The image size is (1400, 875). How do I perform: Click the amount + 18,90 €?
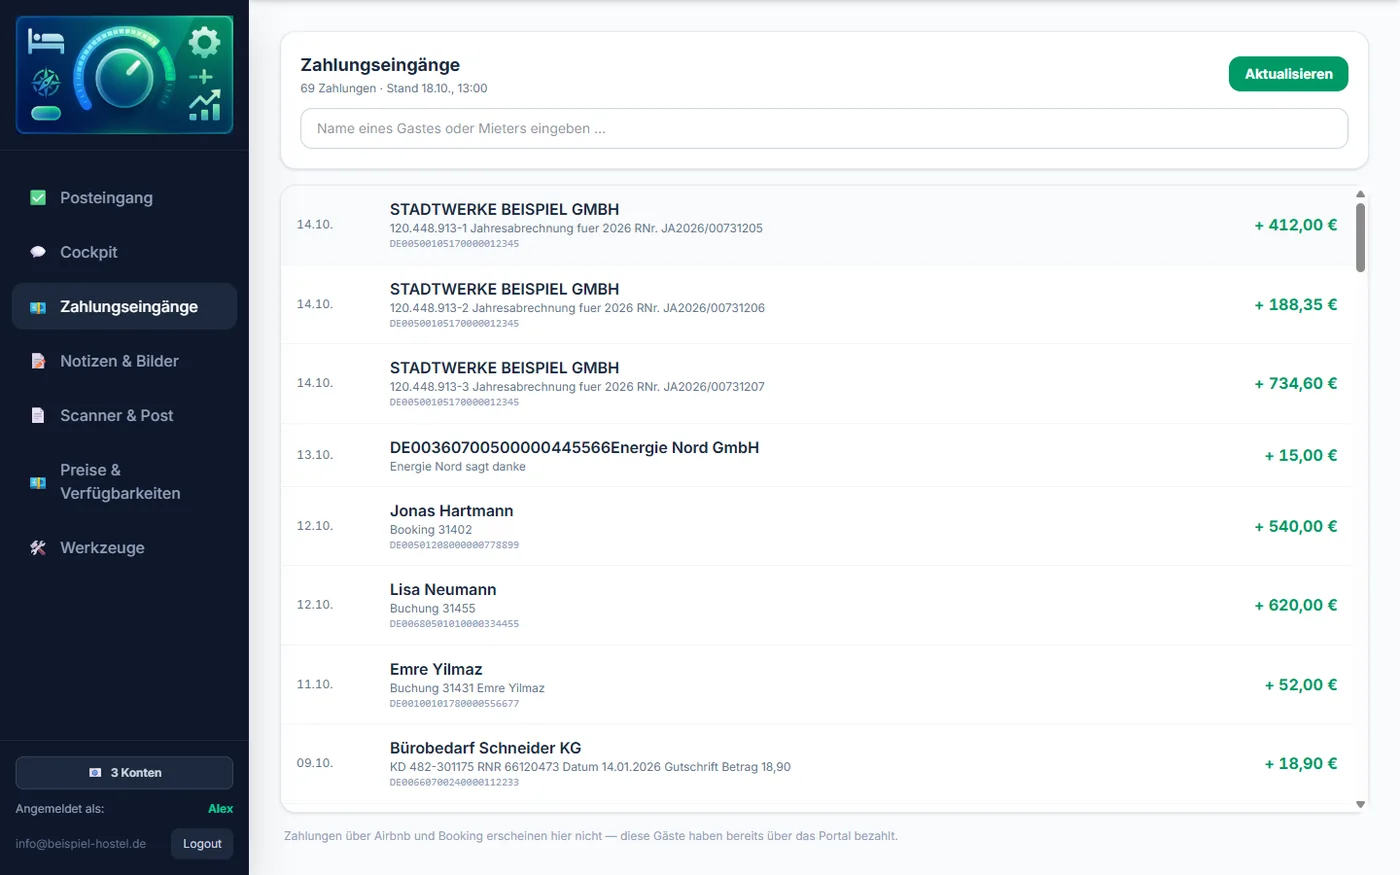(1301, 764)
